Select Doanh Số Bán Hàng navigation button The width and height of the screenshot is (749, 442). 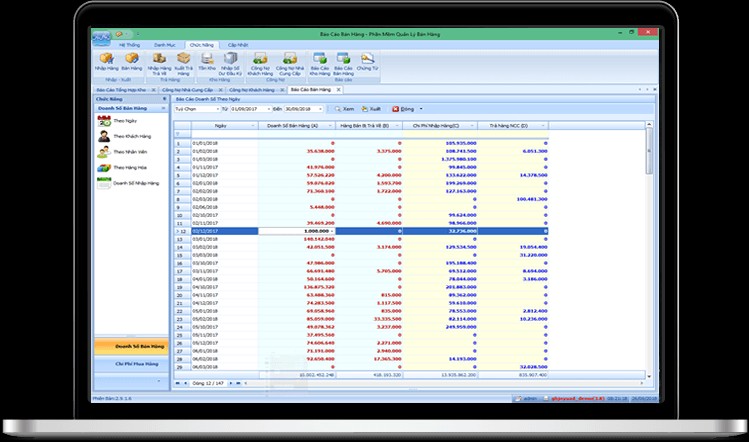click(x=131, y=346)
